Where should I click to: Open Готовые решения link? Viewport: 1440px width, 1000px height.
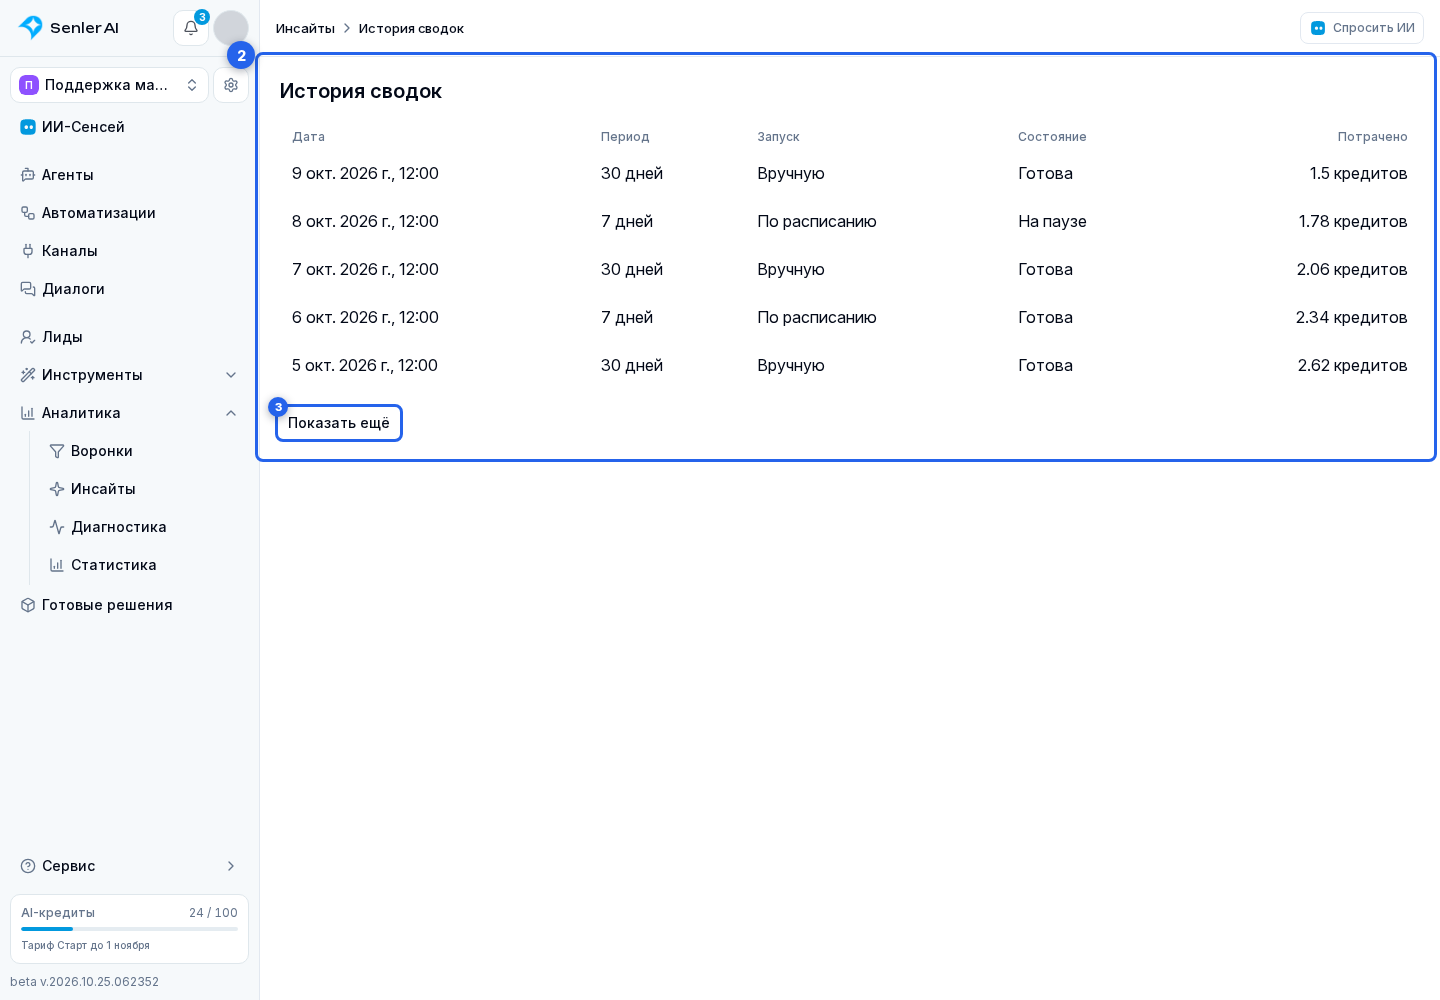pyautogui.click(x=129, y=605)
